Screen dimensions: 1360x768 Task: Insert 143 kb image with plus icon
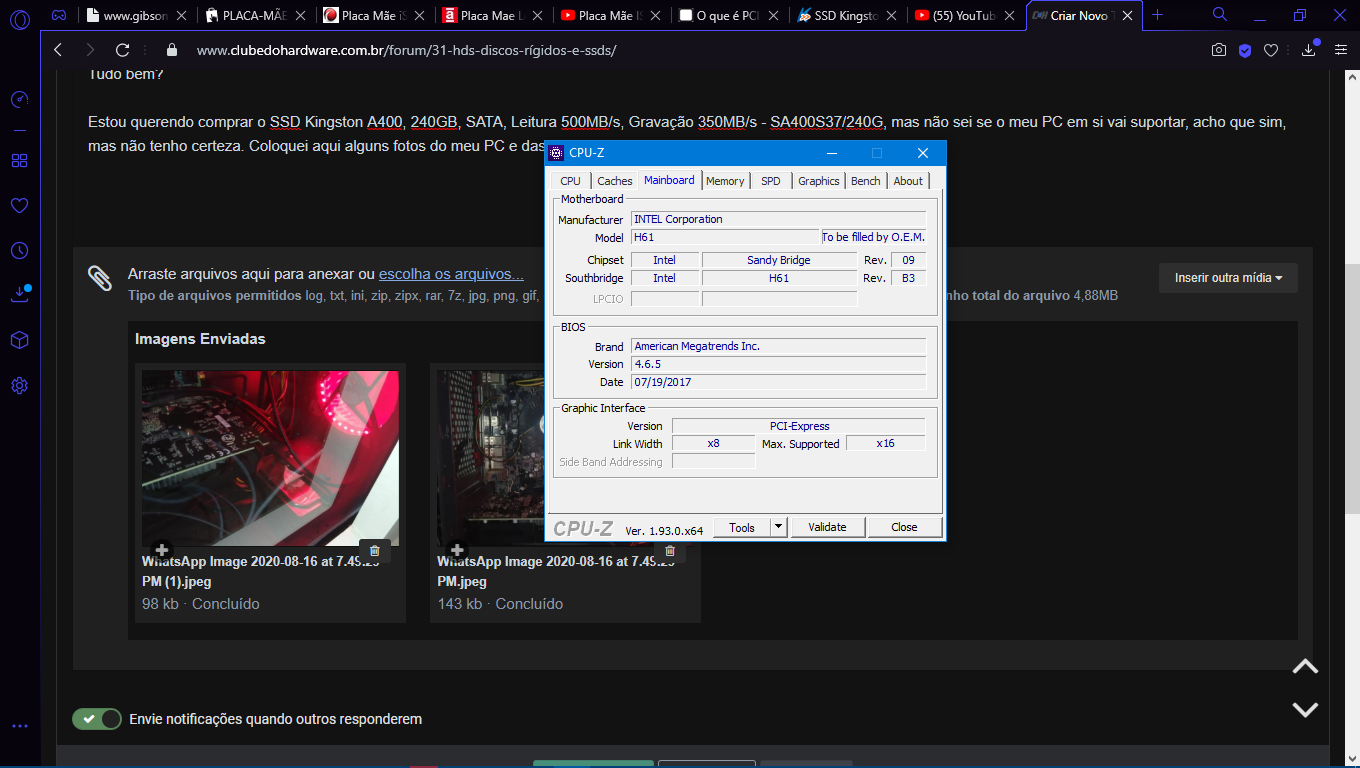(457, 550)
